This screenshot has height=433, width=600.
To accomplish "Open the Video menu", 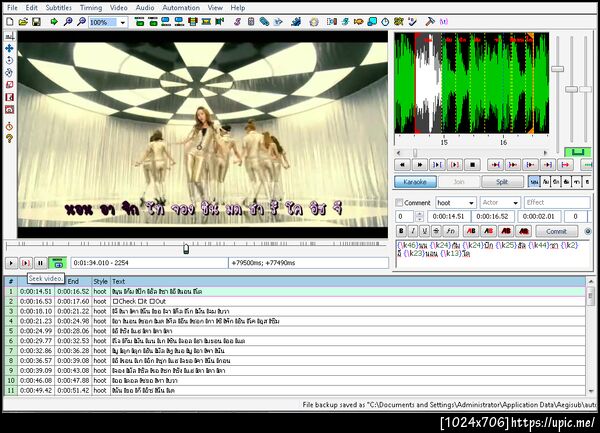I will (119, 8).
